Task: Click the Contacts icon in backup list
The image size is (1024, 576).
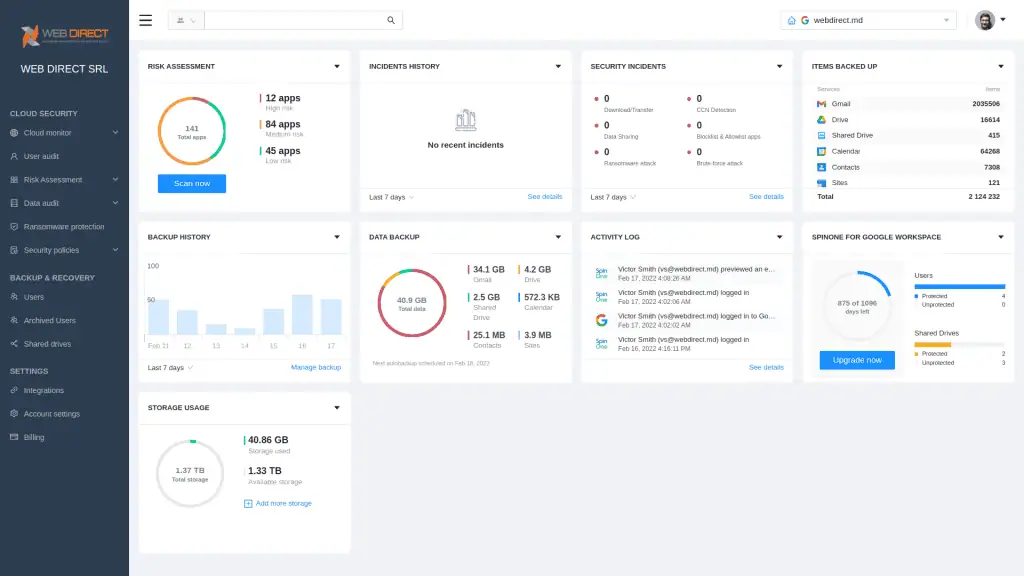Action: click(x=821, y=167)
